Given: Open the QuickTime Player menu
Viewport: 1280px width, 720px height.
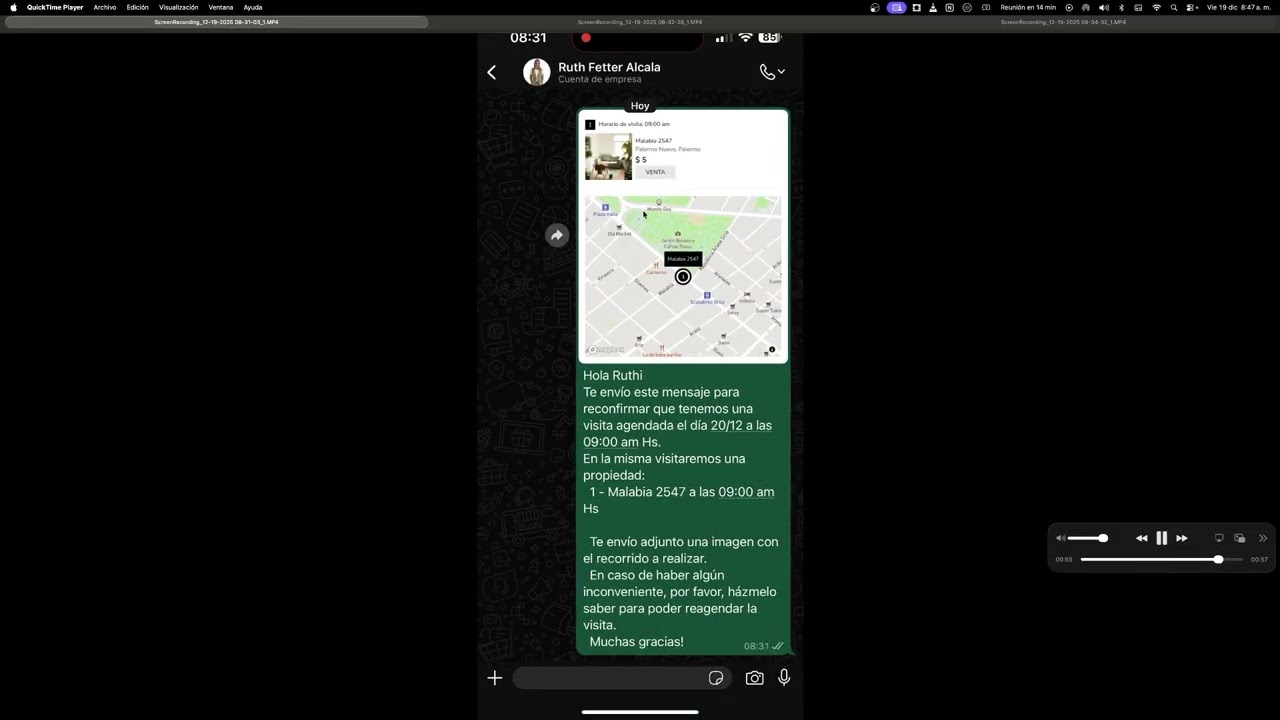Looking at the screenshot, I should 55,7.
